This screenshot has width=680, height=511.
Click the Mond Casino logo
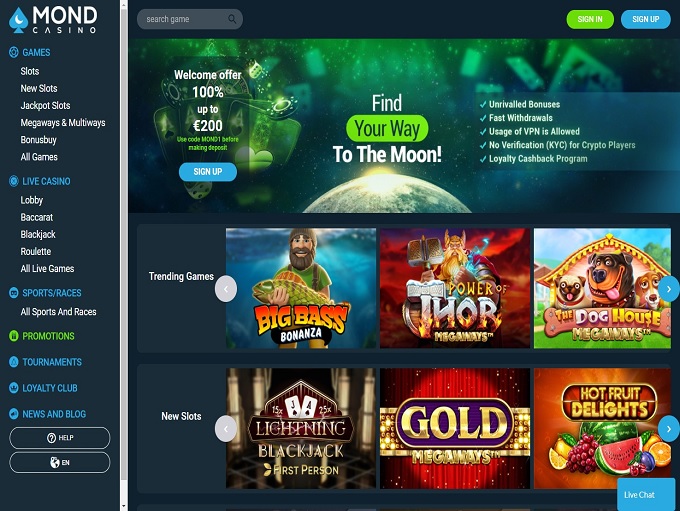[x=53, y=20]
